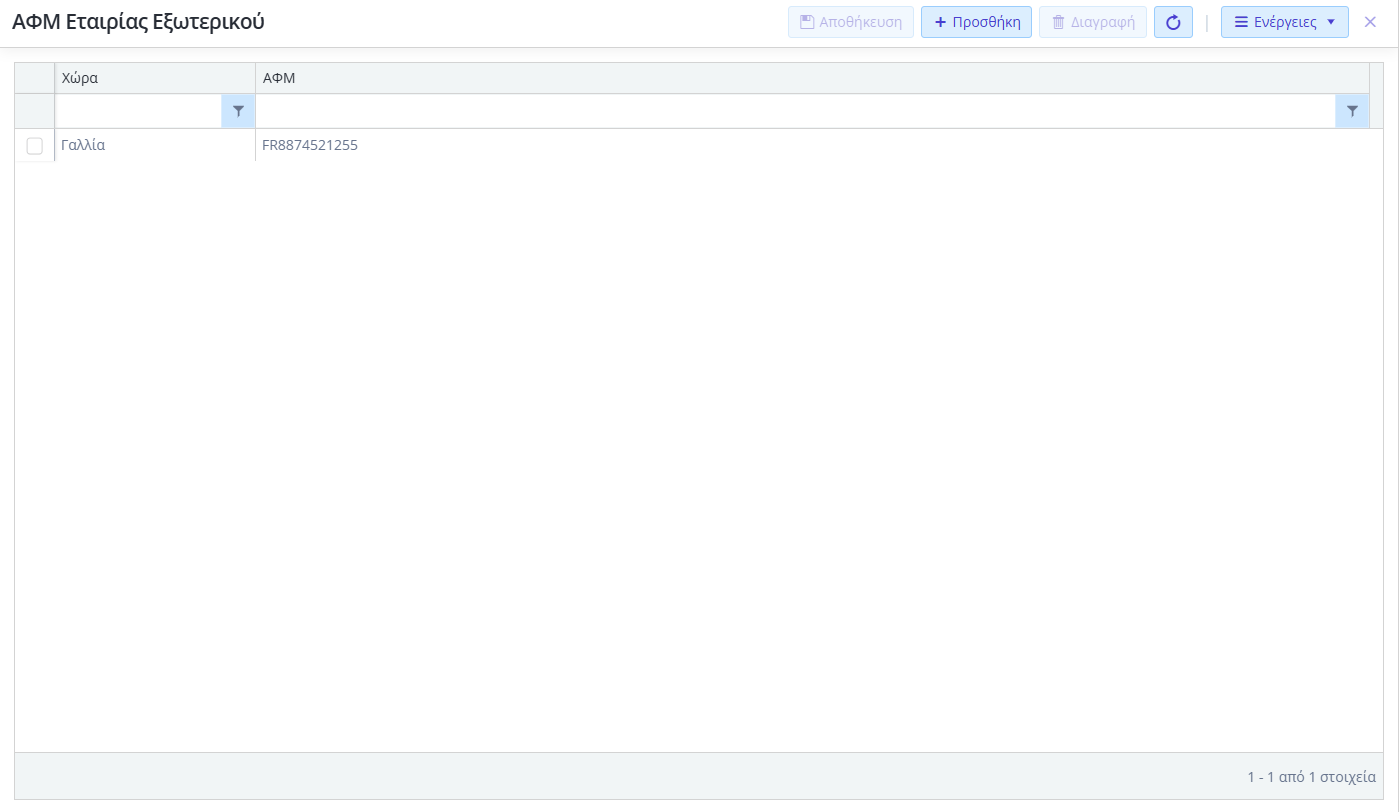Image resolution: width=1399 pixels, height=812 pixels.
Task: Focus the Χώρα filter text field
Action: (138, 112)
